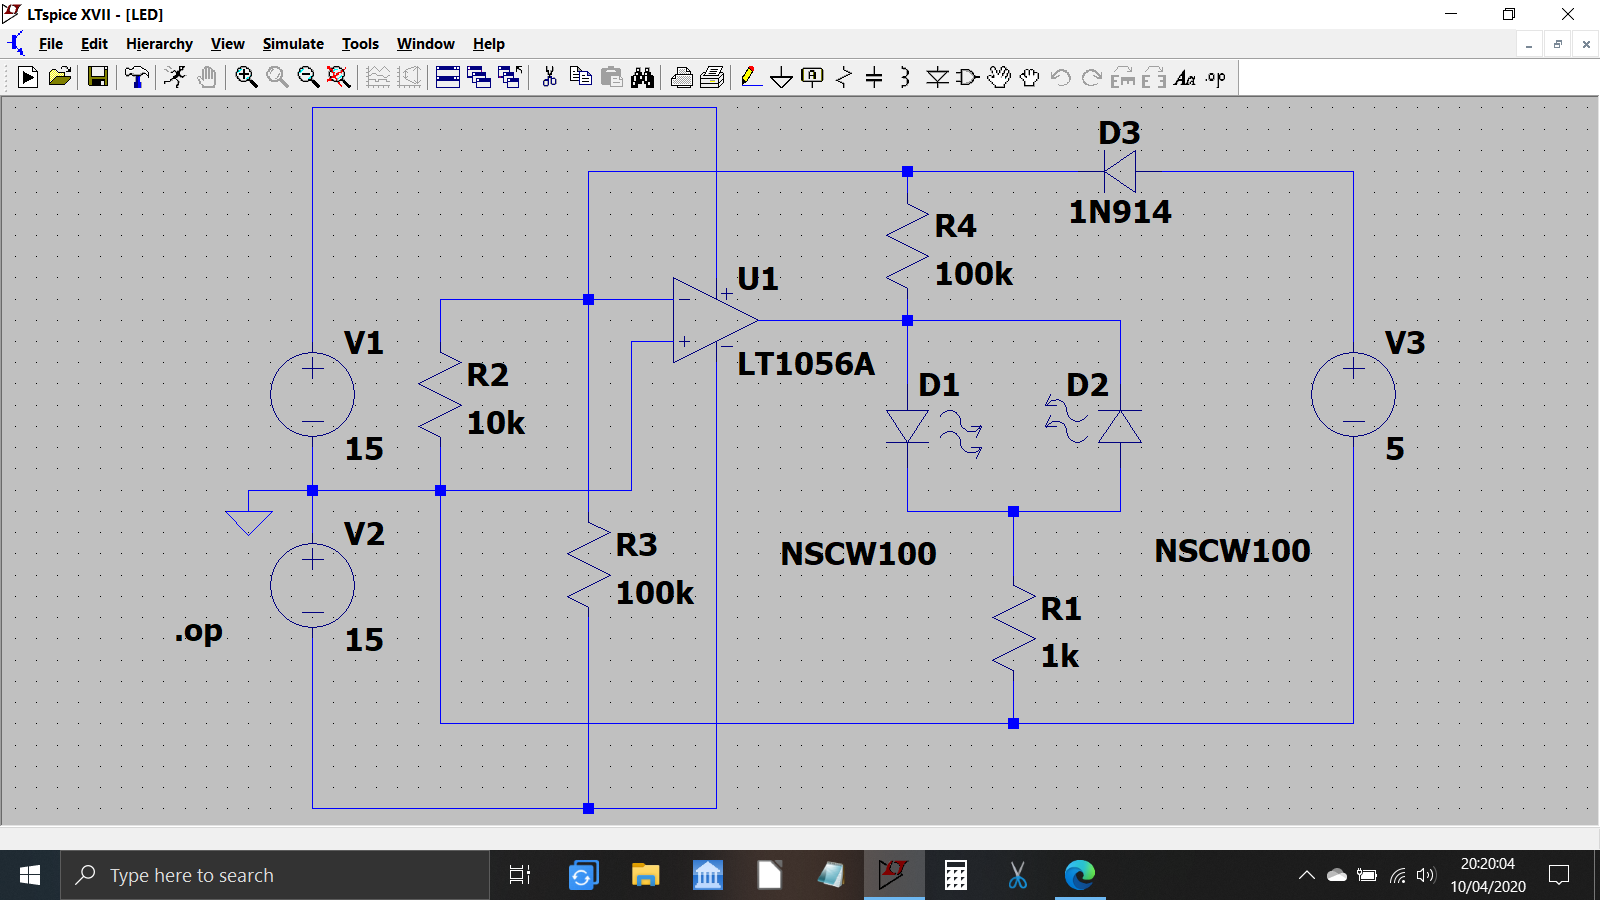Viewport: 1600px width, 900px height.
Task: Click the ground symbol on the schematic
Action: [x=249, y=522]
